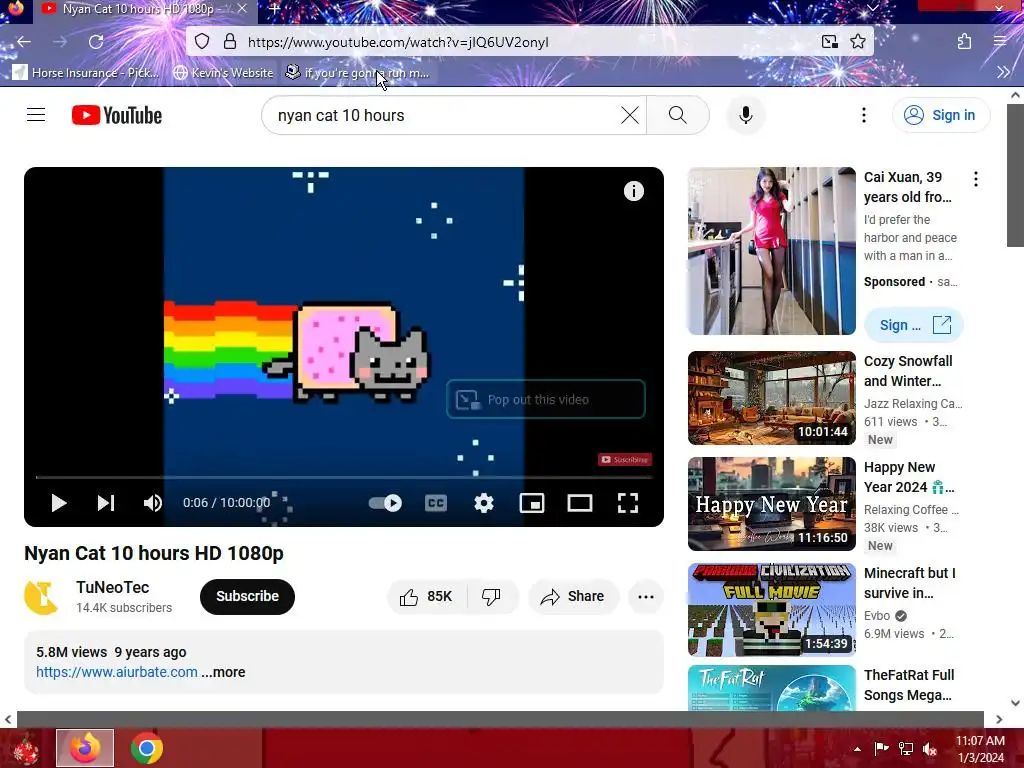Screen dimensions: 1024x768
Task: Enter full screen mode
Action: (x=628, y=503)
